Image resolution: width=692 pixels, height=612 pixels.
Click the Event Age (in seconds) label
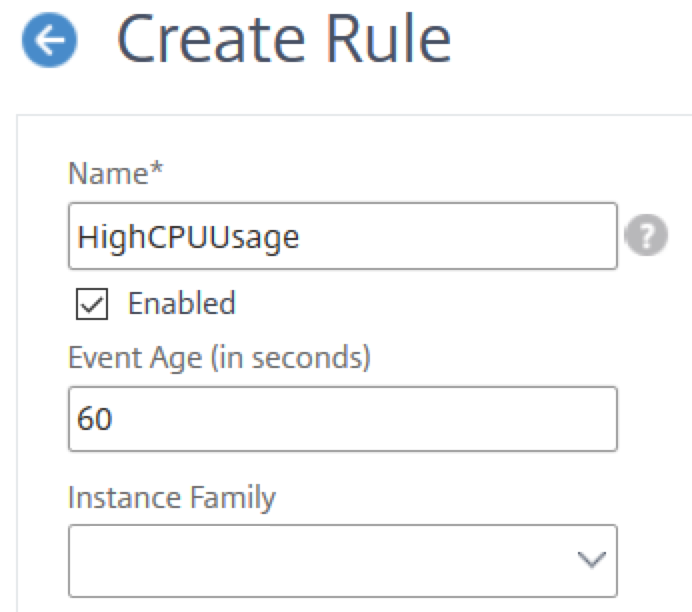219,358
